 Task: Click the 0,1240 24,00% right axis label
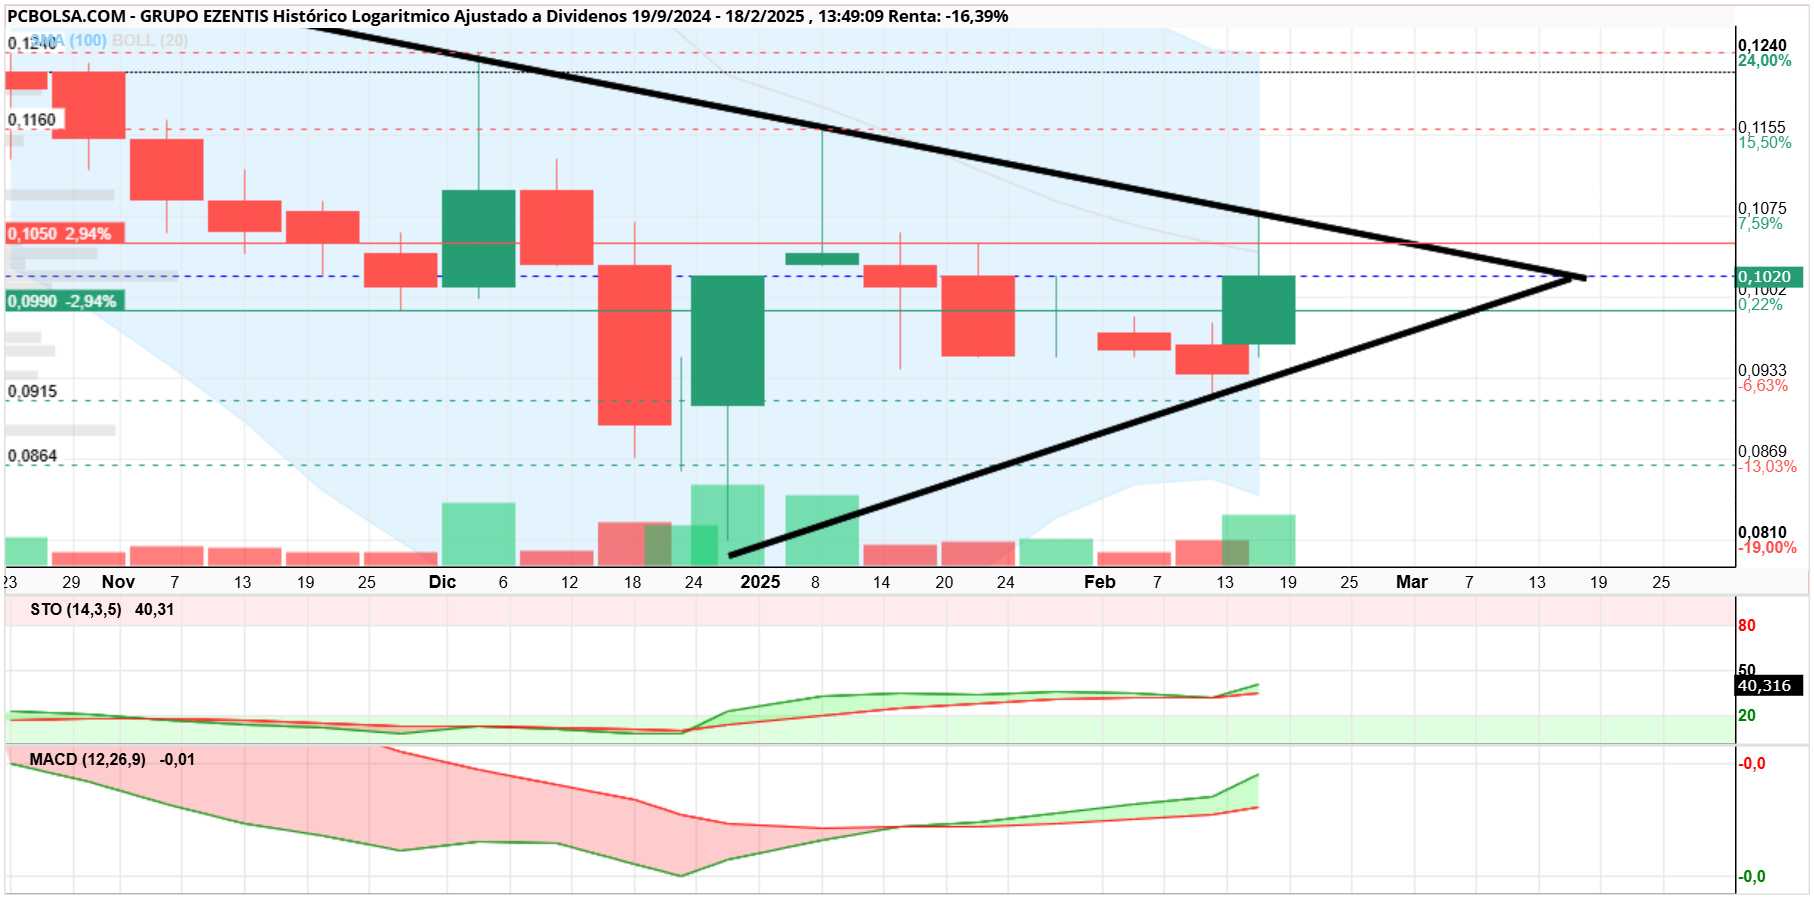click(x=1765, y=53)
